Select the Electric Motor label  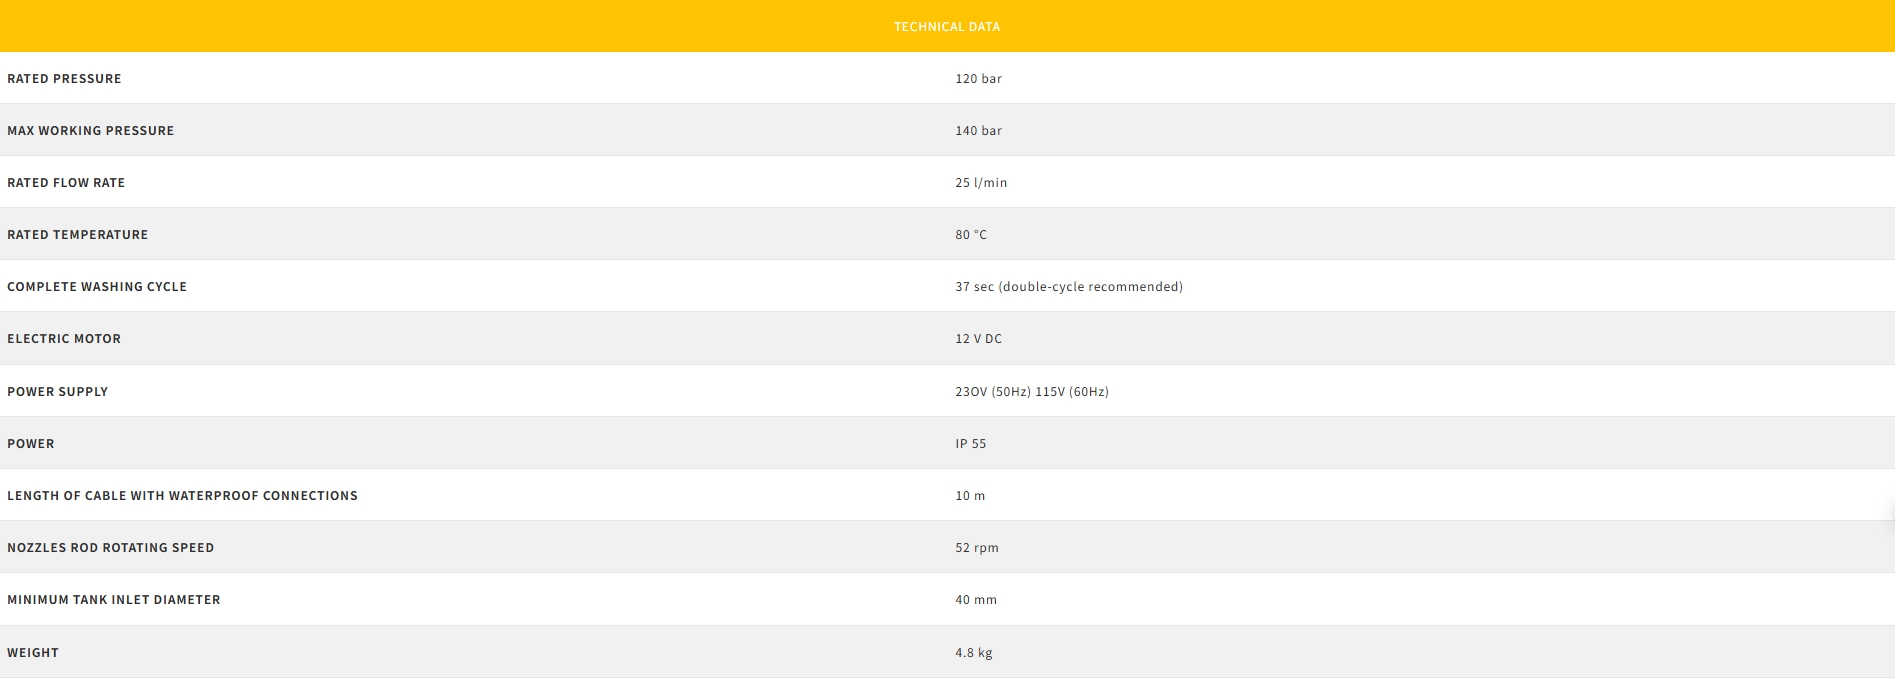click(64, 339)
